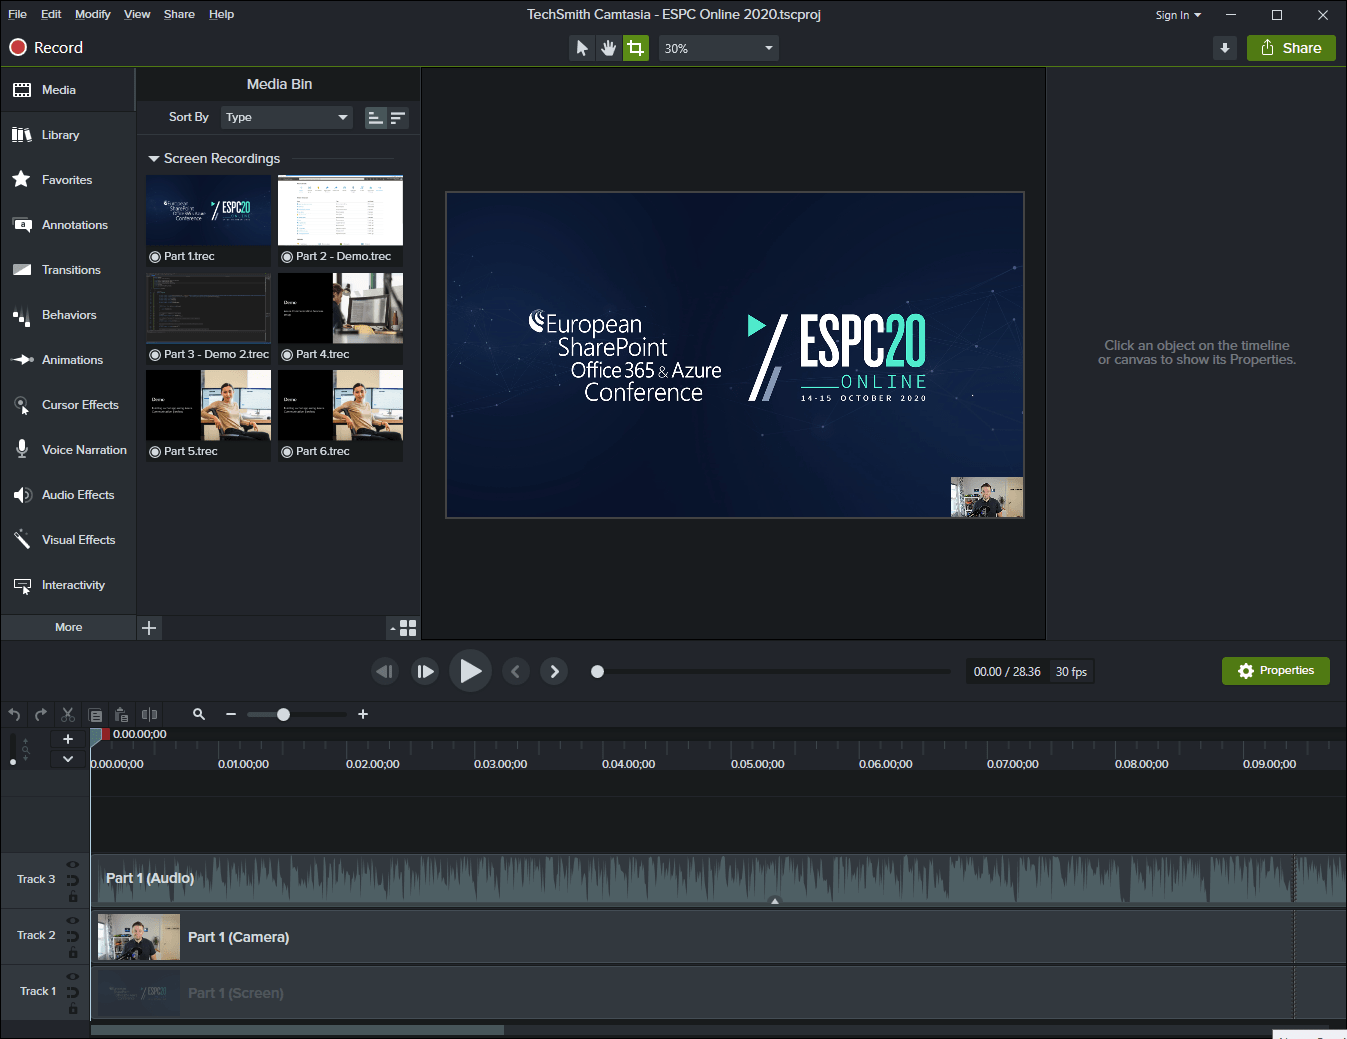Open the Favorites panel
The height and width of the screenshot is (1039, 1347).
pyautogui.click(x=68, y=180)
